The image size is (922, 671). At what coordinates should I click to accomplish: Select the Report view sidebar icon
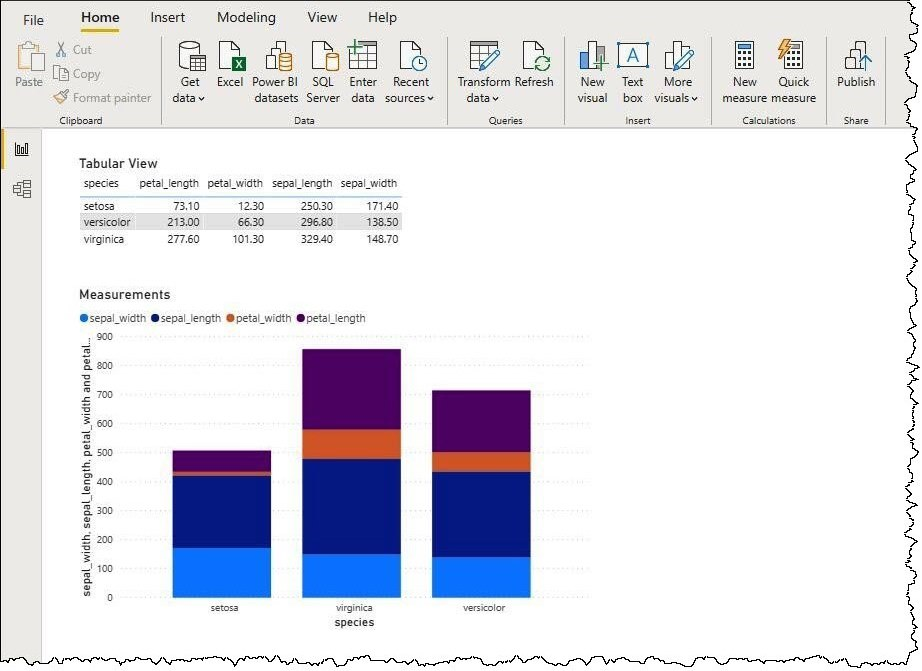coord(21,148)
